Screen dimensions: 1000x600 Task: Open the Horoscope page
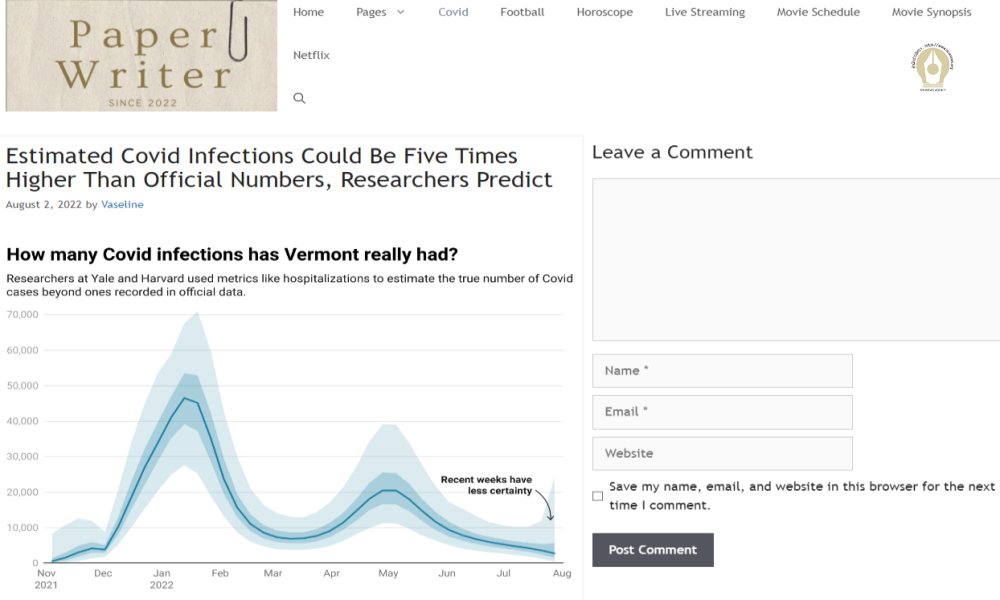pos(604,12)
